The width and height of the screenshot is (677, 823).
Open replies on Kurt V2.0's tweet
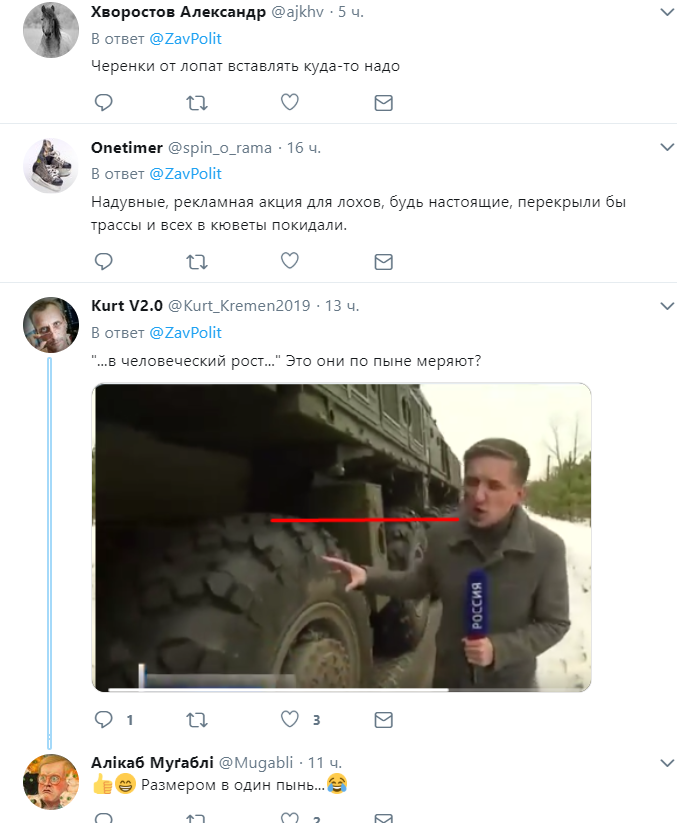(x=103, y=719)
